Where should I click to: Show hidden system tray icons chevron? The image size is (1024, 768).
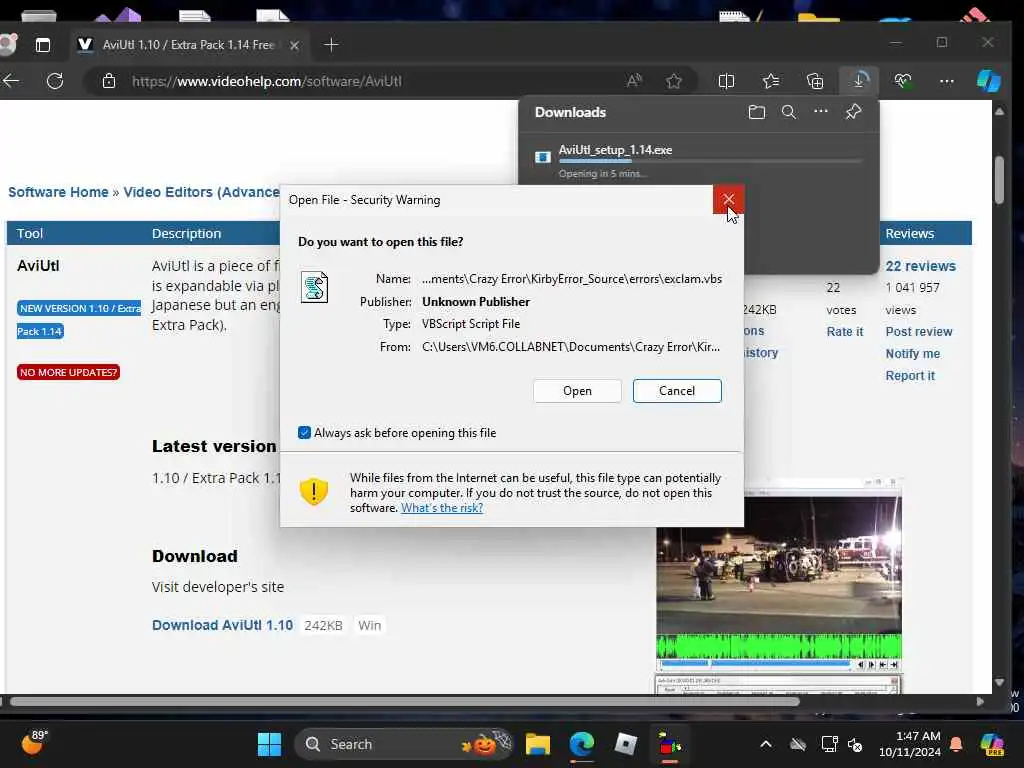click(765, 744)
